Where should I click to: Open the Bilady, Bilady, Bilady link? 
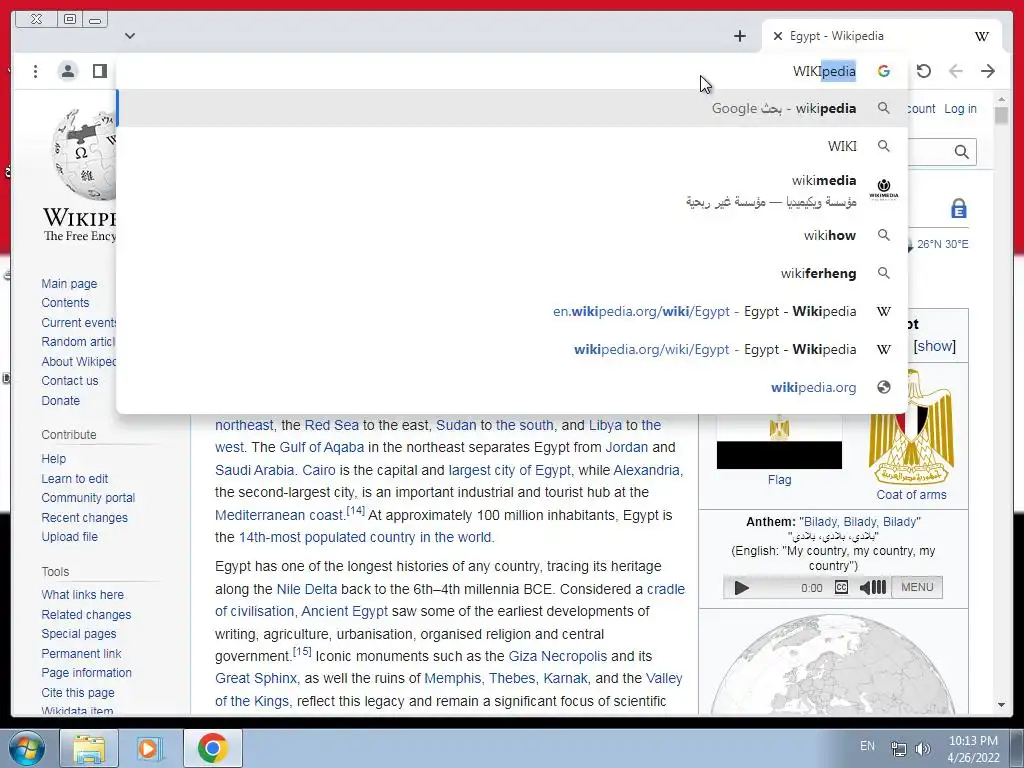tap(860, 522)
